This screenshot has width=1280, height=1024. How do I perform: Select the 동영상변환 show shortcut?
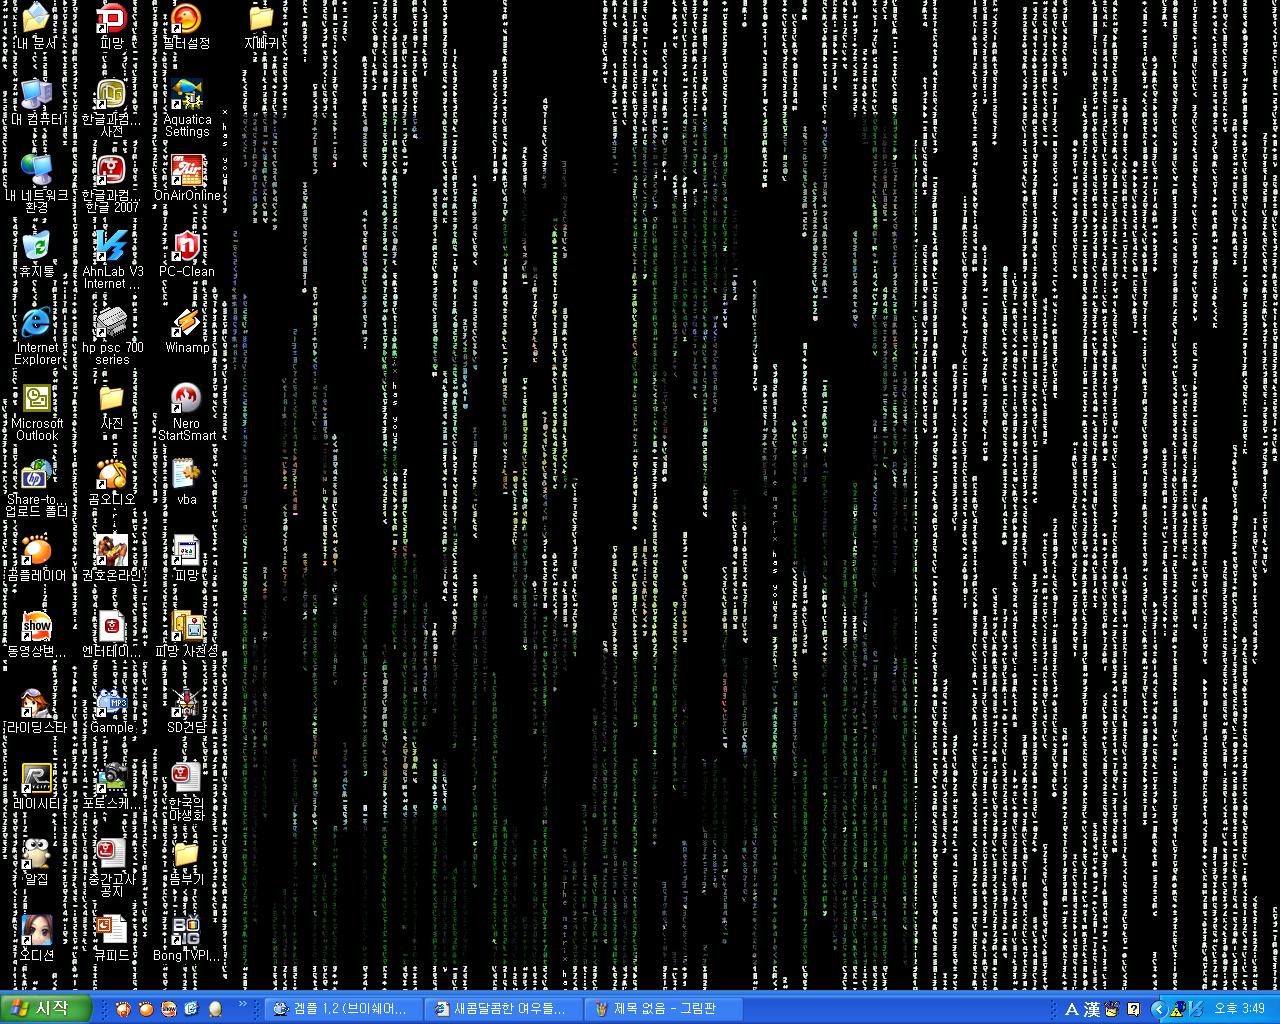coord(37,633)
